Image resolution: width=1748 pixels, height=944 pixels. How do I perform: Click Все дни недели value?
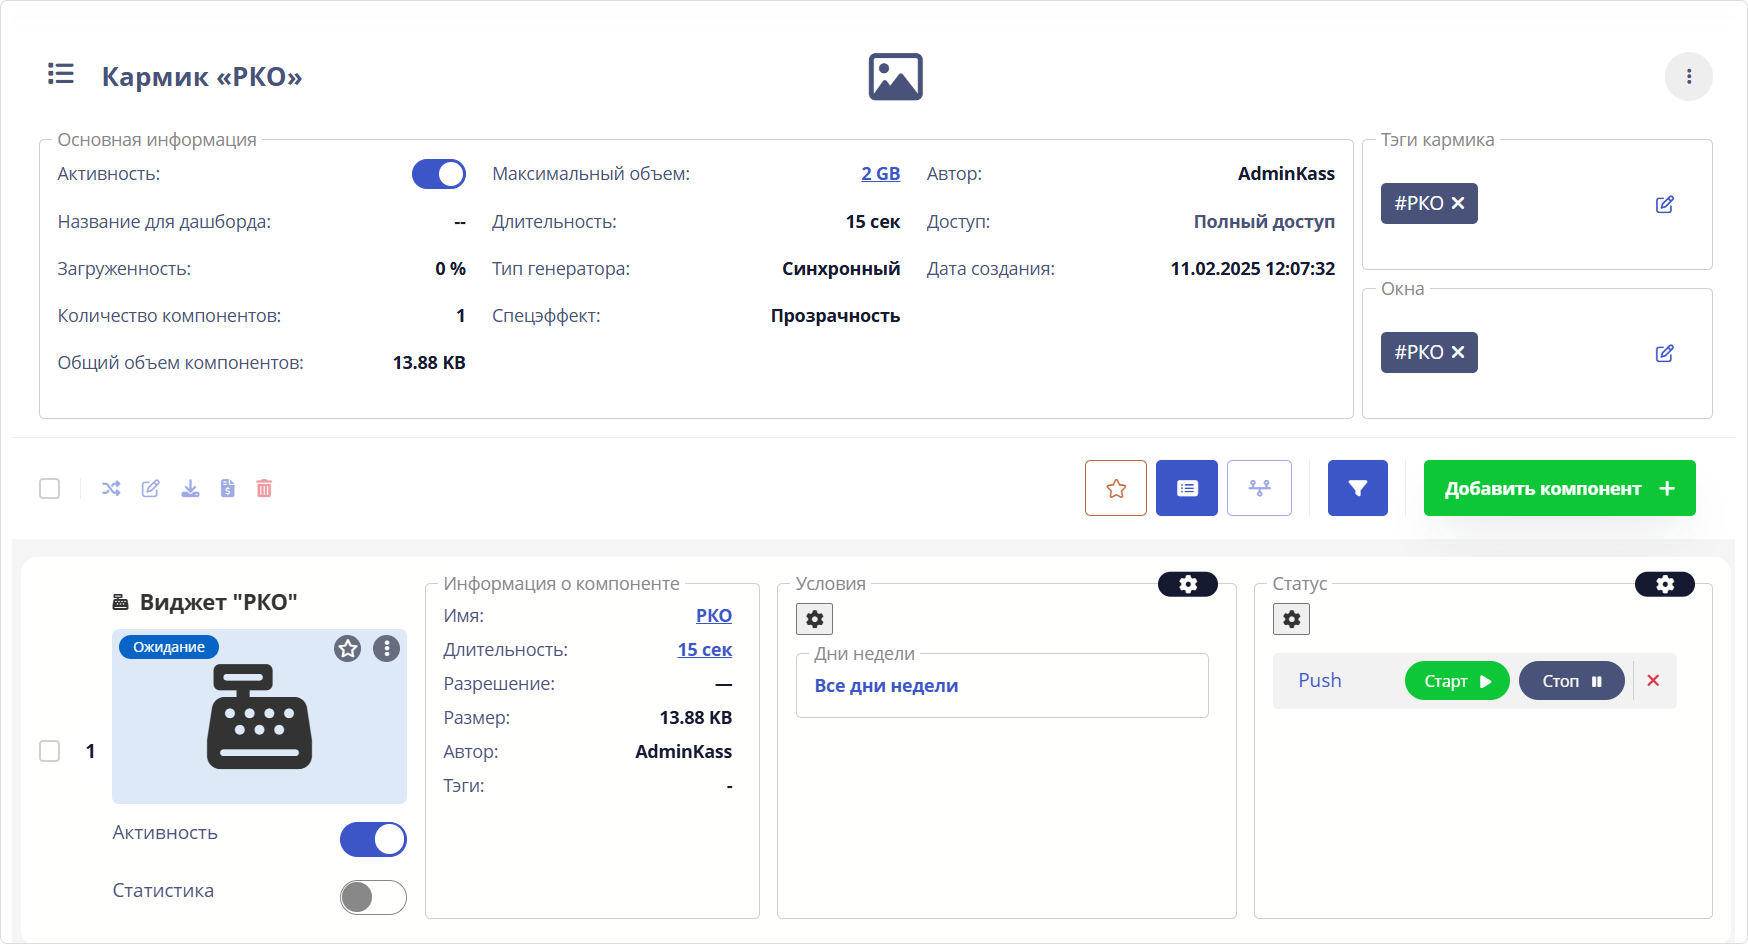coord(886,686)
